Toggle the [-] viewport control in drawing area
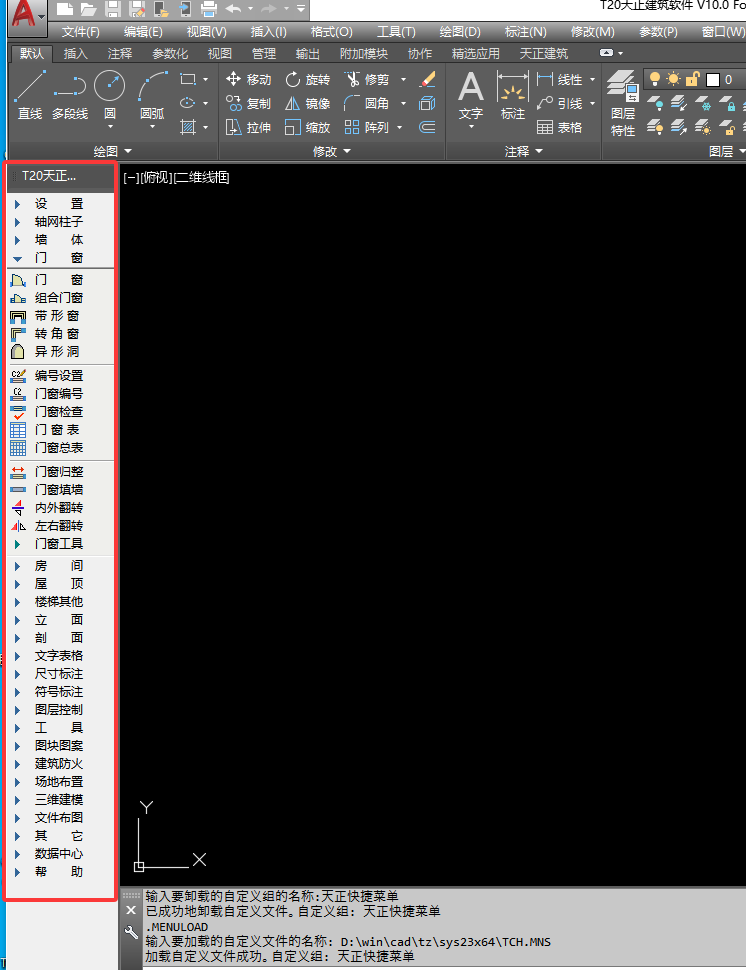This screenshot has width=746, height=970. coord(130,178)
